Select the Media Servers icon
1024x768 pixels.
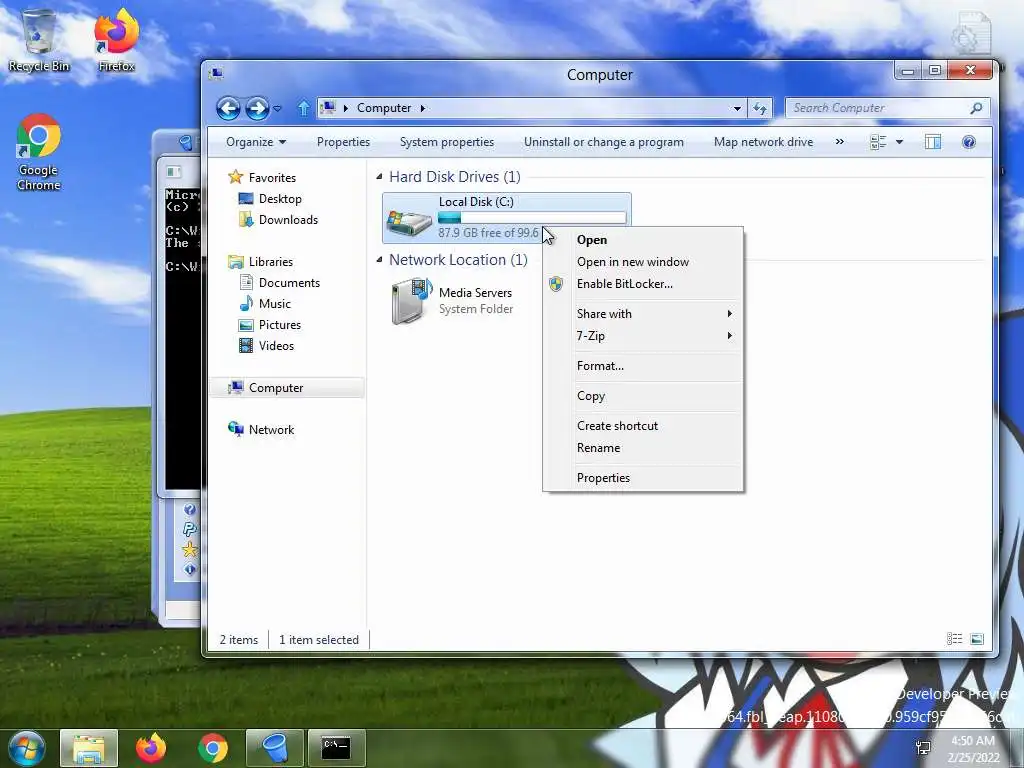click(x=412, y=300)
